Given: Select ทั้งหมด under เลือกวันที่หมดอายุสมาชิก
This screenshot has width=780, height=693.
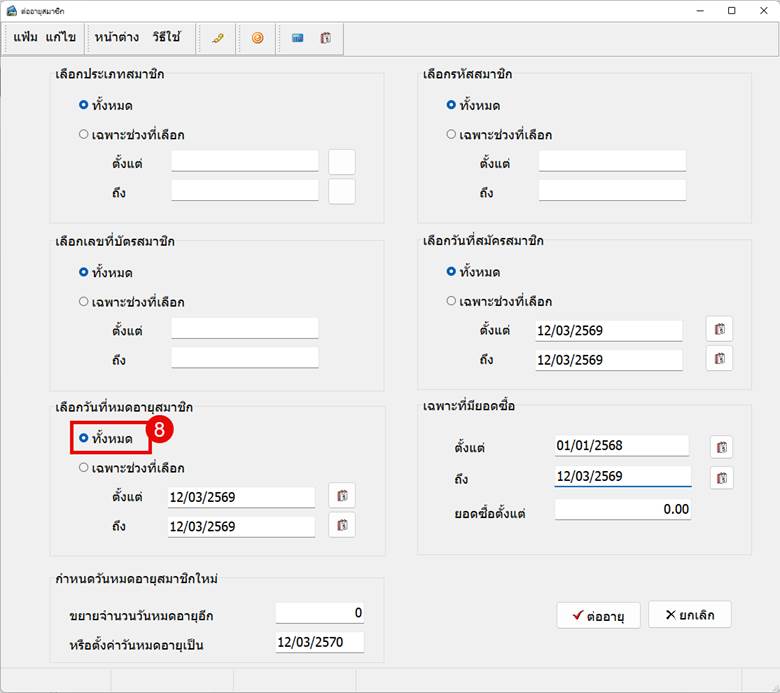Looking at the screenshot, I should click(x=106, y=438).
